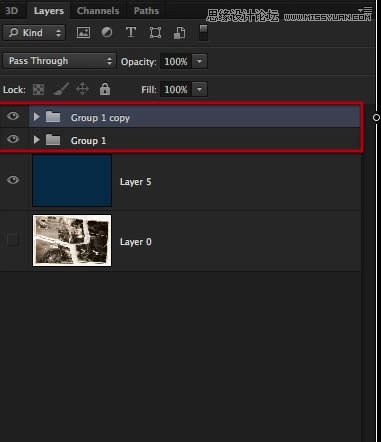
Task: Select the Group 1 copy layer name
Action: pyautogui.click(x=100, y=118)
